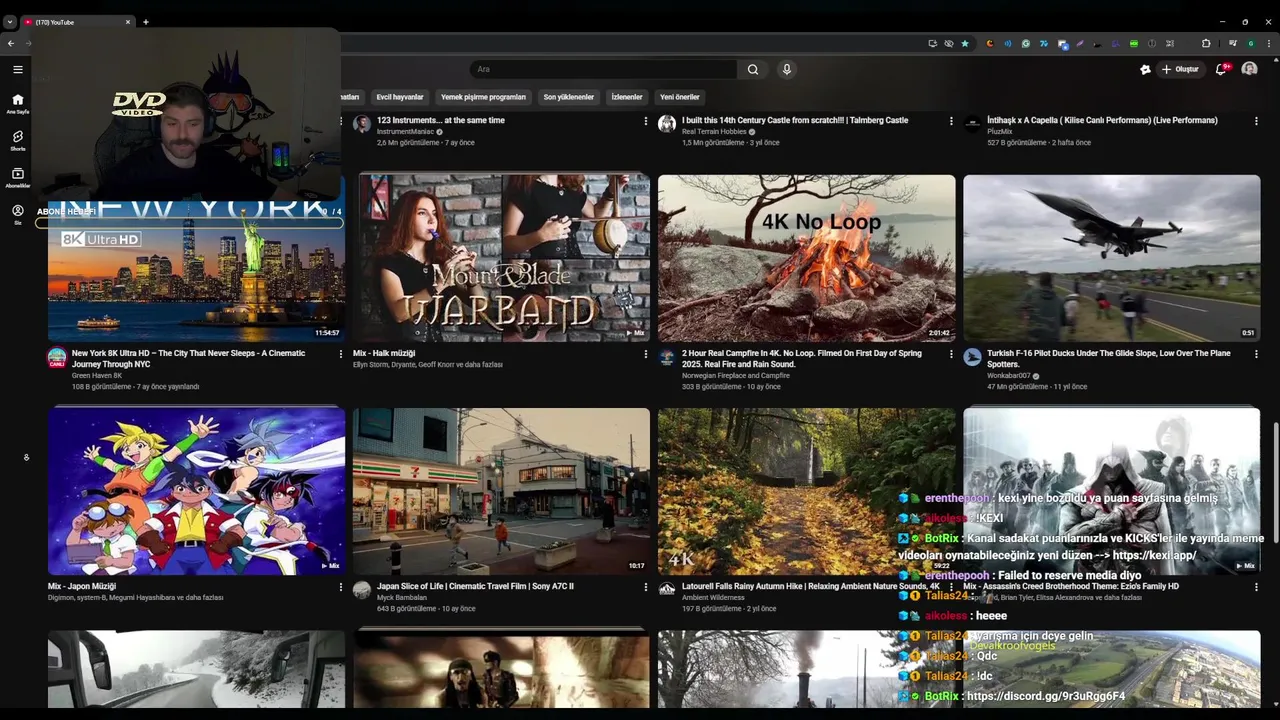
Task: Play the Mount & Blade Warband thumbnail
Action: pos(501,258)
